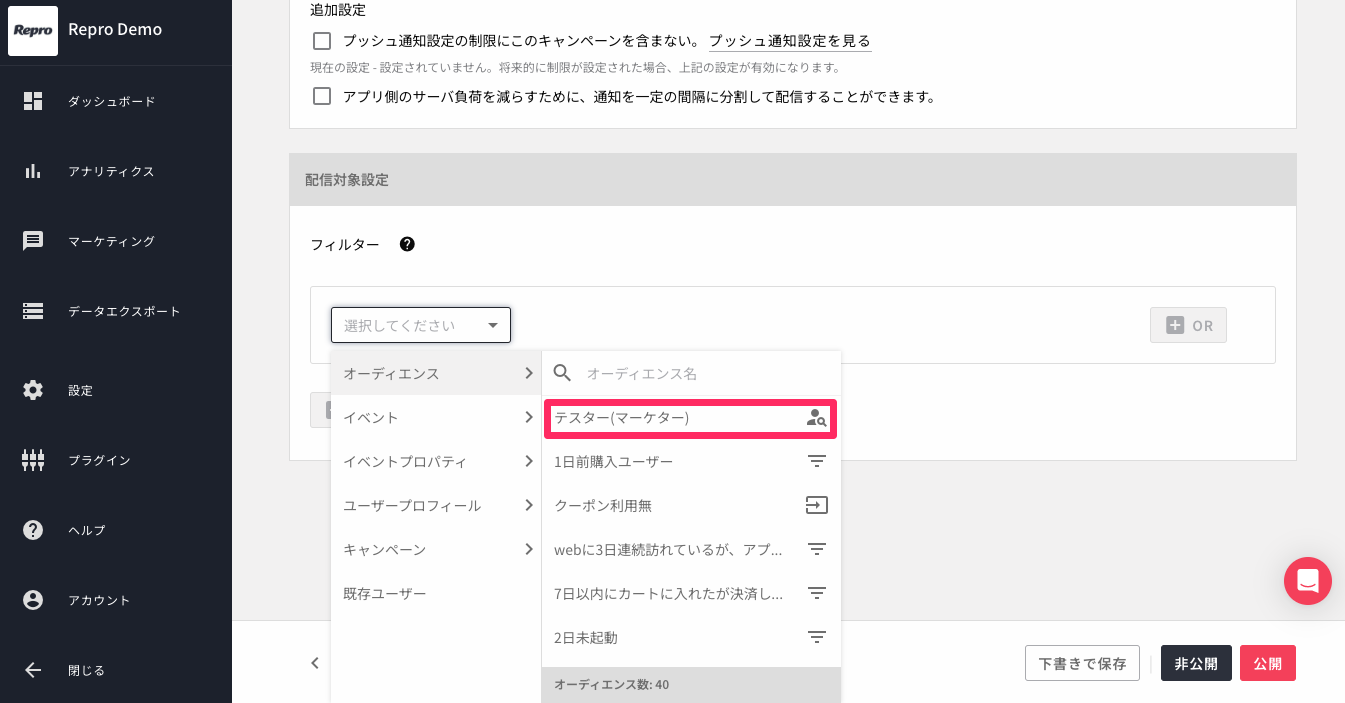Click the filter icon beside 1日前購入ユーザー

click(x=817, y=462)
